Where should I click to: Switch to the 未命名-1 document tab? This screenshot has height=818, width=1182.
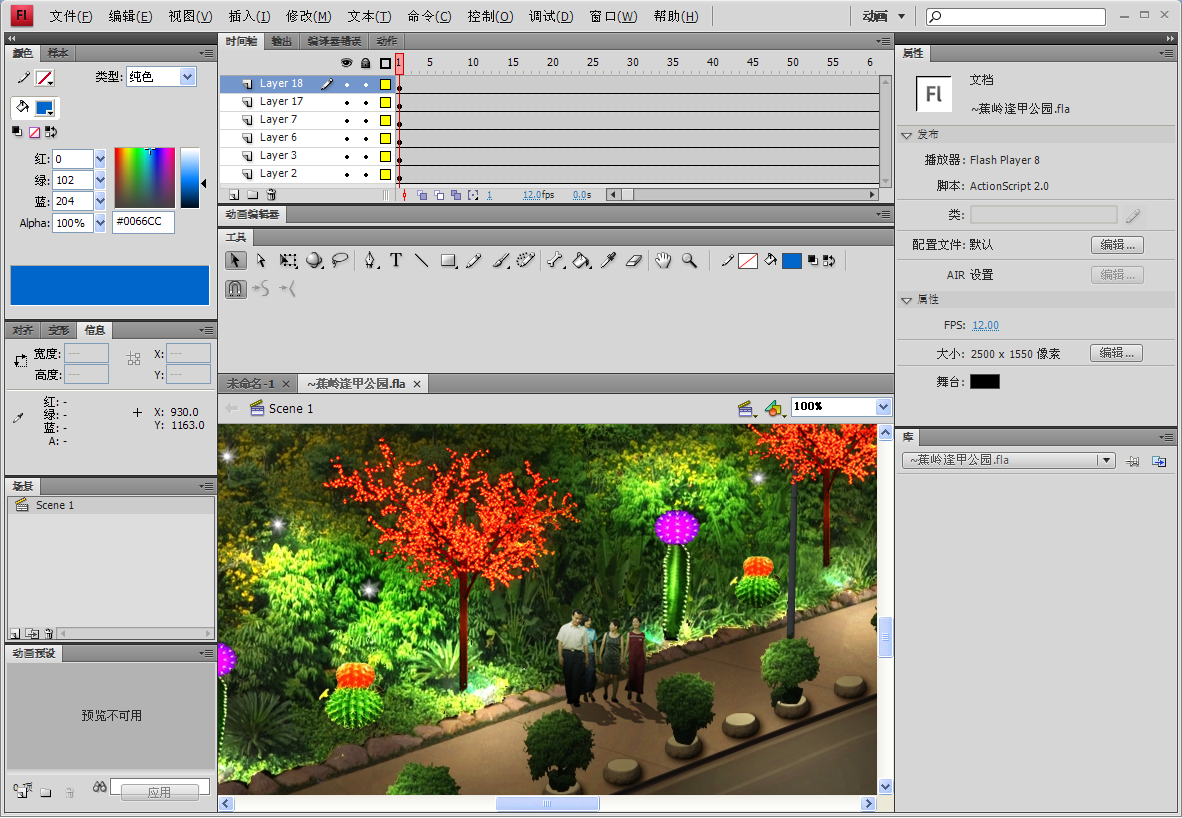coord(250,384)
